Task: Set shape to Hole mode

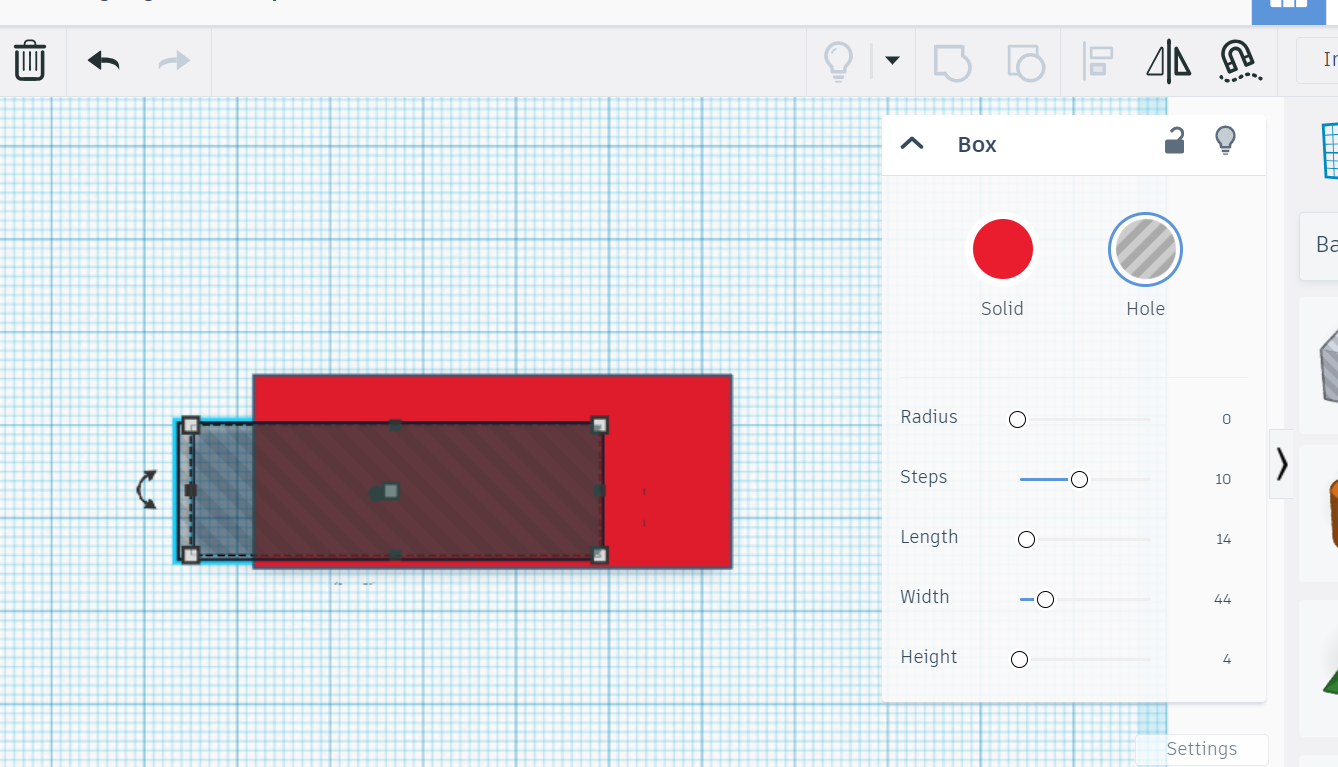Action: tap(1145, 249)
